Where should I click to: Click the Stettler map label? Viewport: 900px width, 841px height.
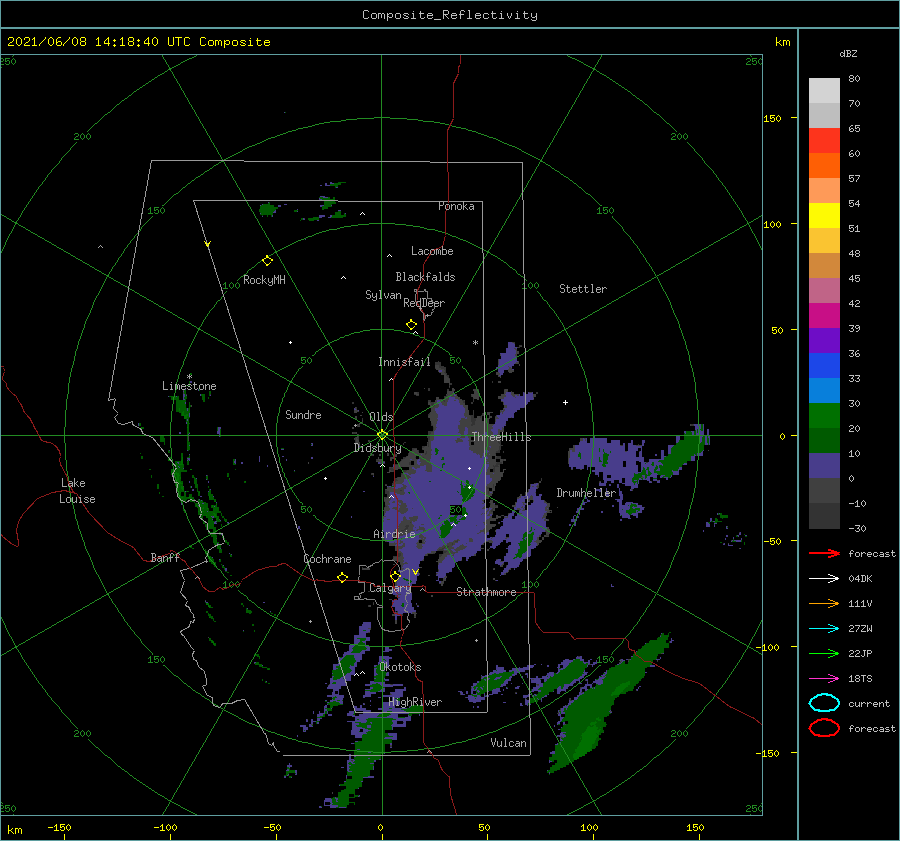tap(583, 289)
